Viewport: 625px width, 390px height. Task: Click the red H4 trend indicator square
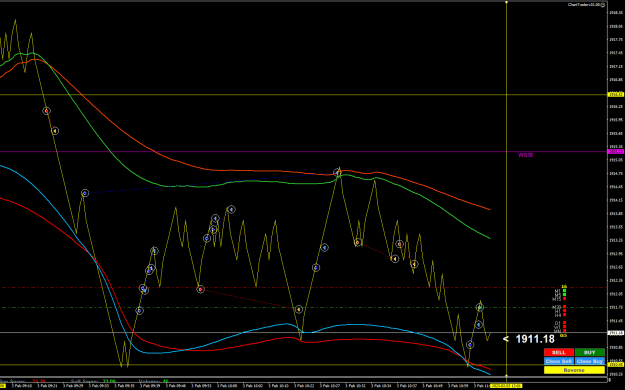tap(564, 315)
